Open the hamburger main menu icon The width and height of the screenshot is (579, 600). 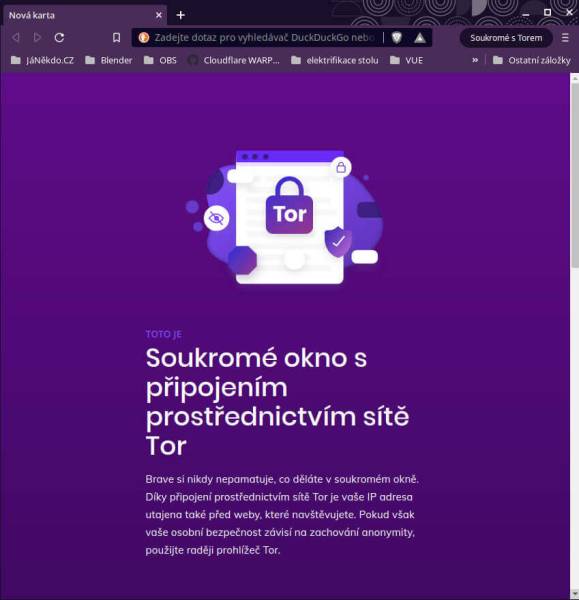coord(565,38)
